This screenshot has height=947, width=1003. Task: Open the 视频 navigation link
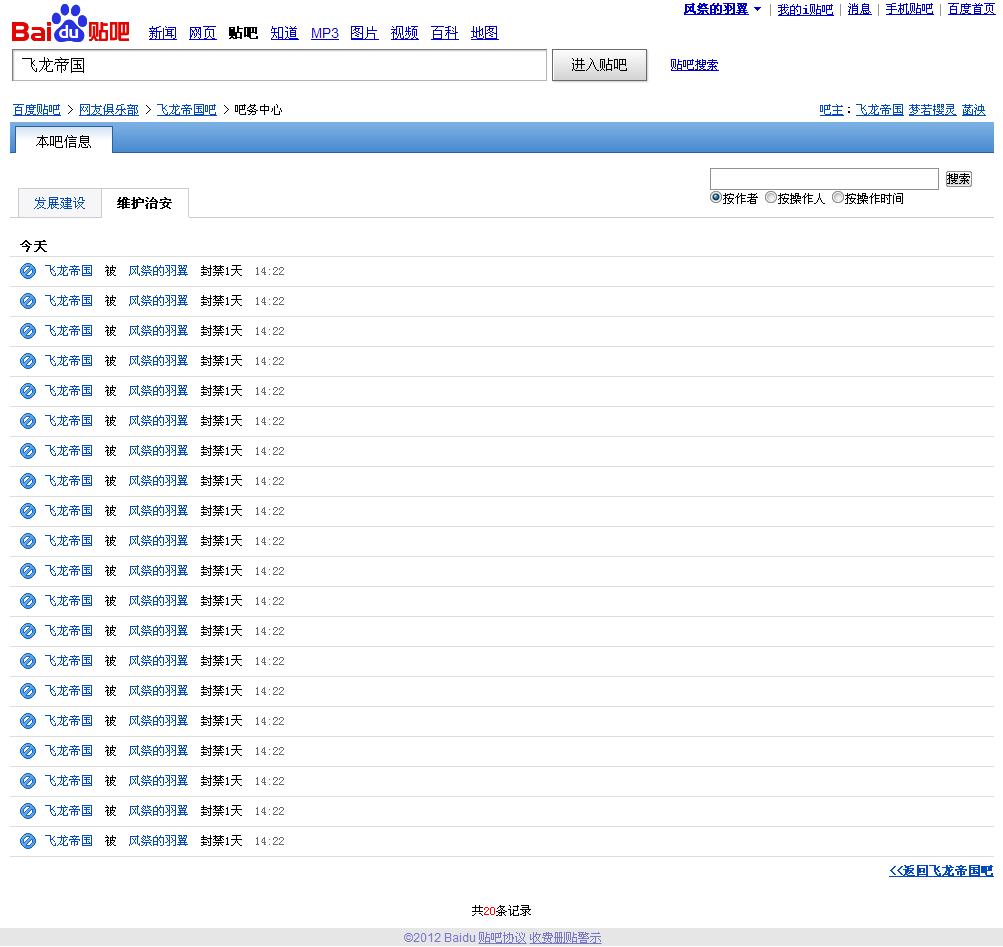point(404,33)
